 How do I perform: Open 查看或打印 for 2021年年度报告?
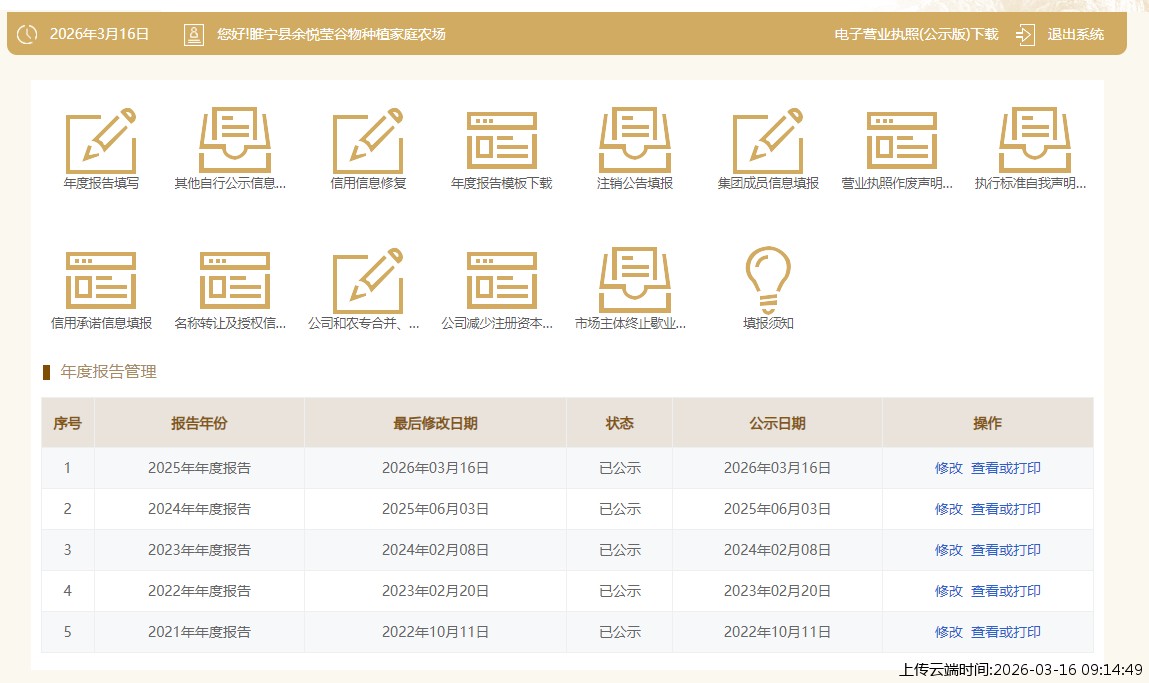click(1006, 632)
